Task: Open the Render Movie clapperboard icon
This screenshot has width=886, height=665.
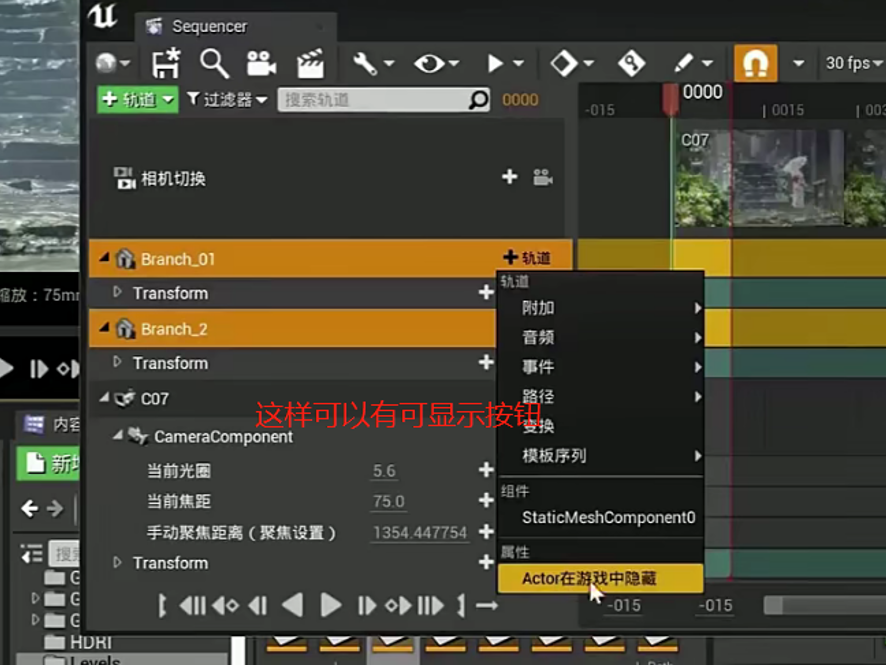Action: coord(310,62)
